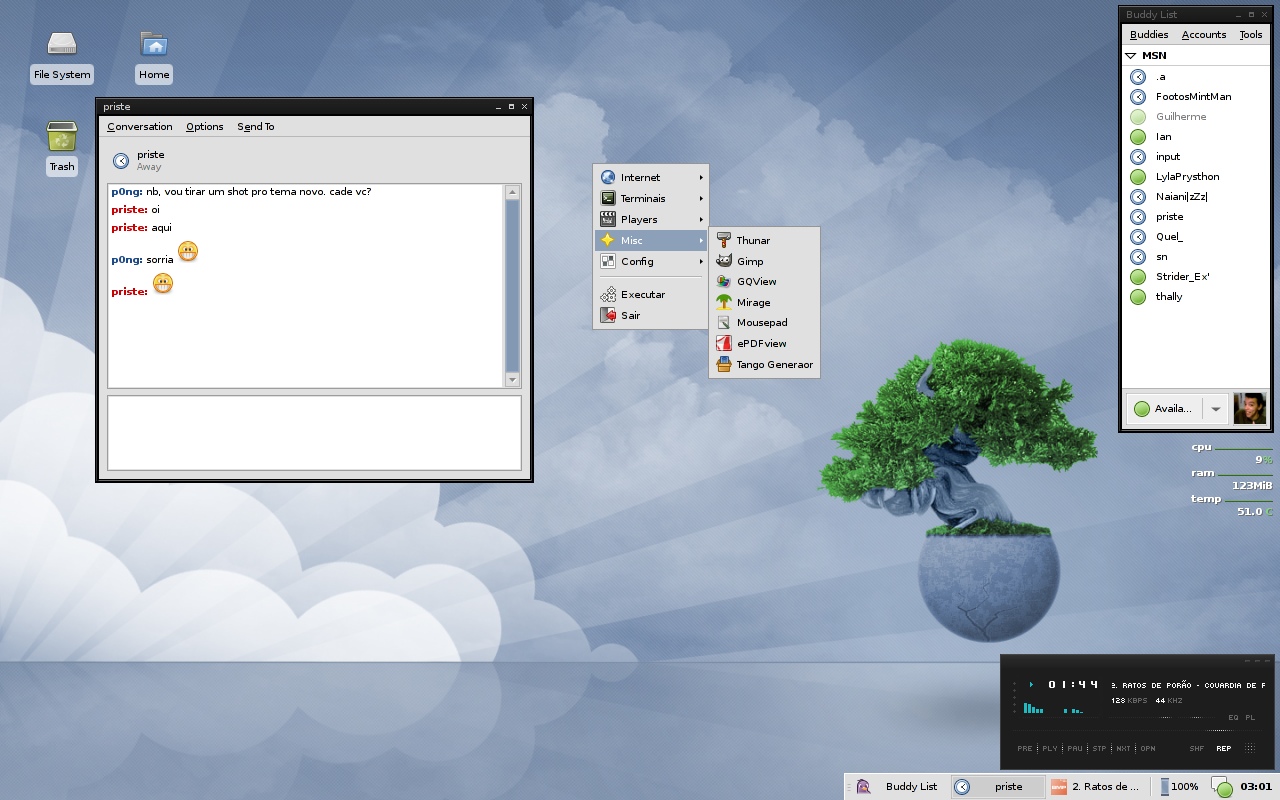
Task: Click the away icon beside Quel_
Action: (x=1138, y=237)
